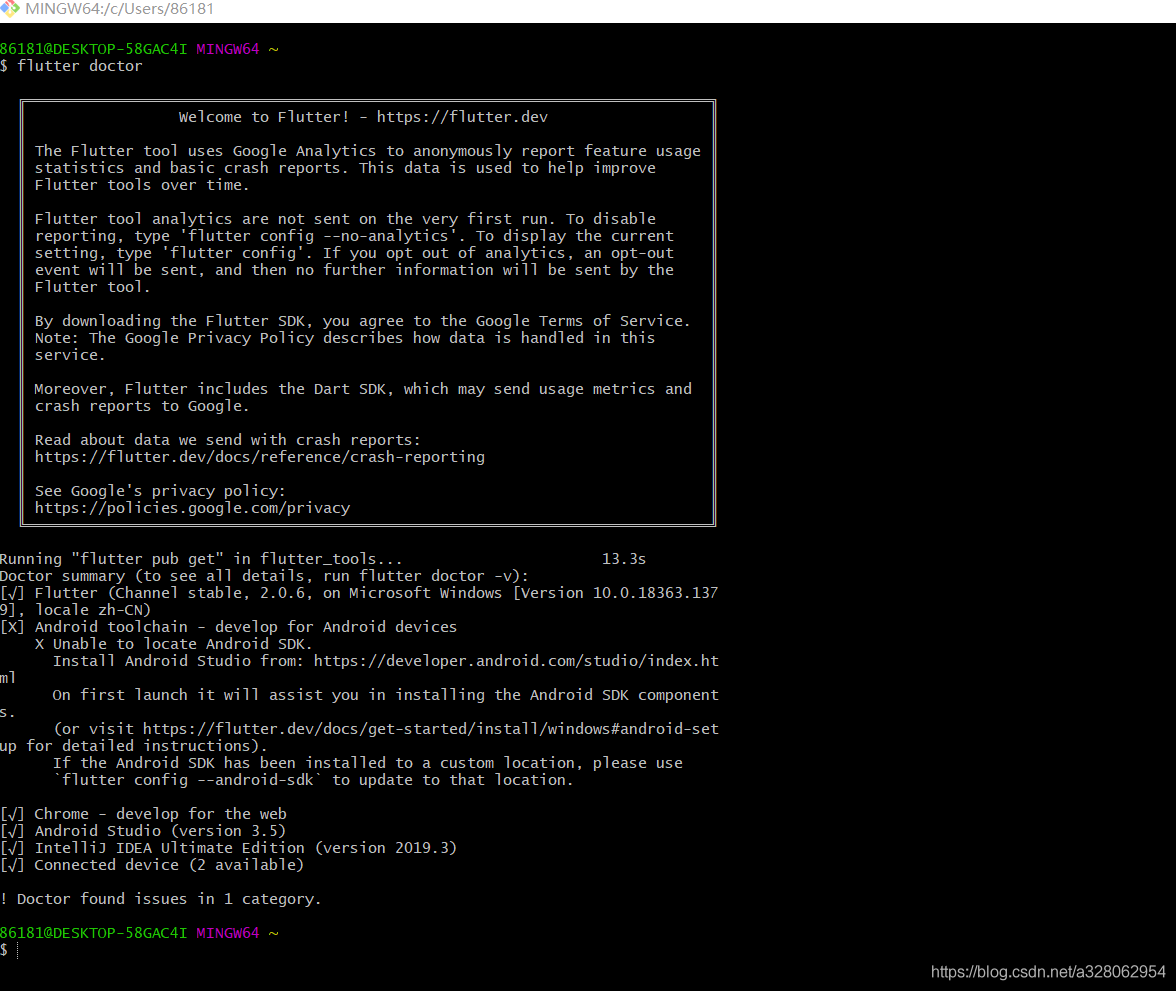Viewport: 1176px width, 991px height.
Task: Open the flutter.dev windows install URL
Action: (x=430, y=729)
